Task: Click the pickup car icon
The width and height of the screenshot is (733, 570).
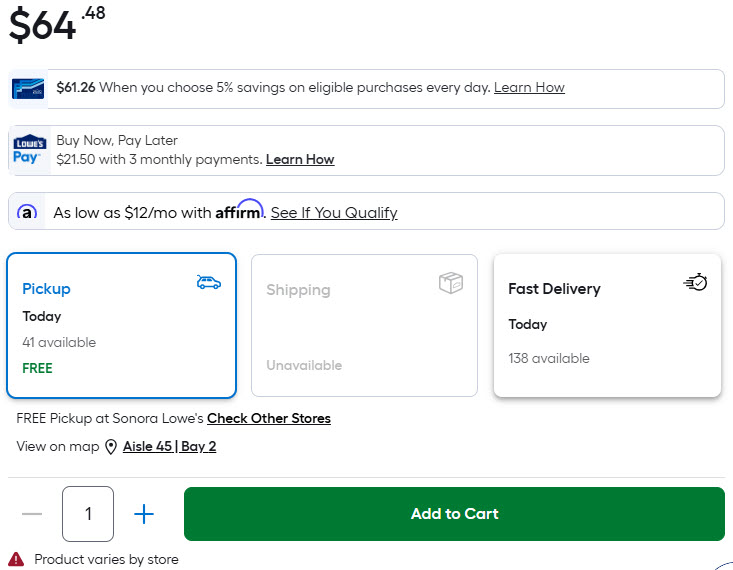Action: click(x=208, y=283)
